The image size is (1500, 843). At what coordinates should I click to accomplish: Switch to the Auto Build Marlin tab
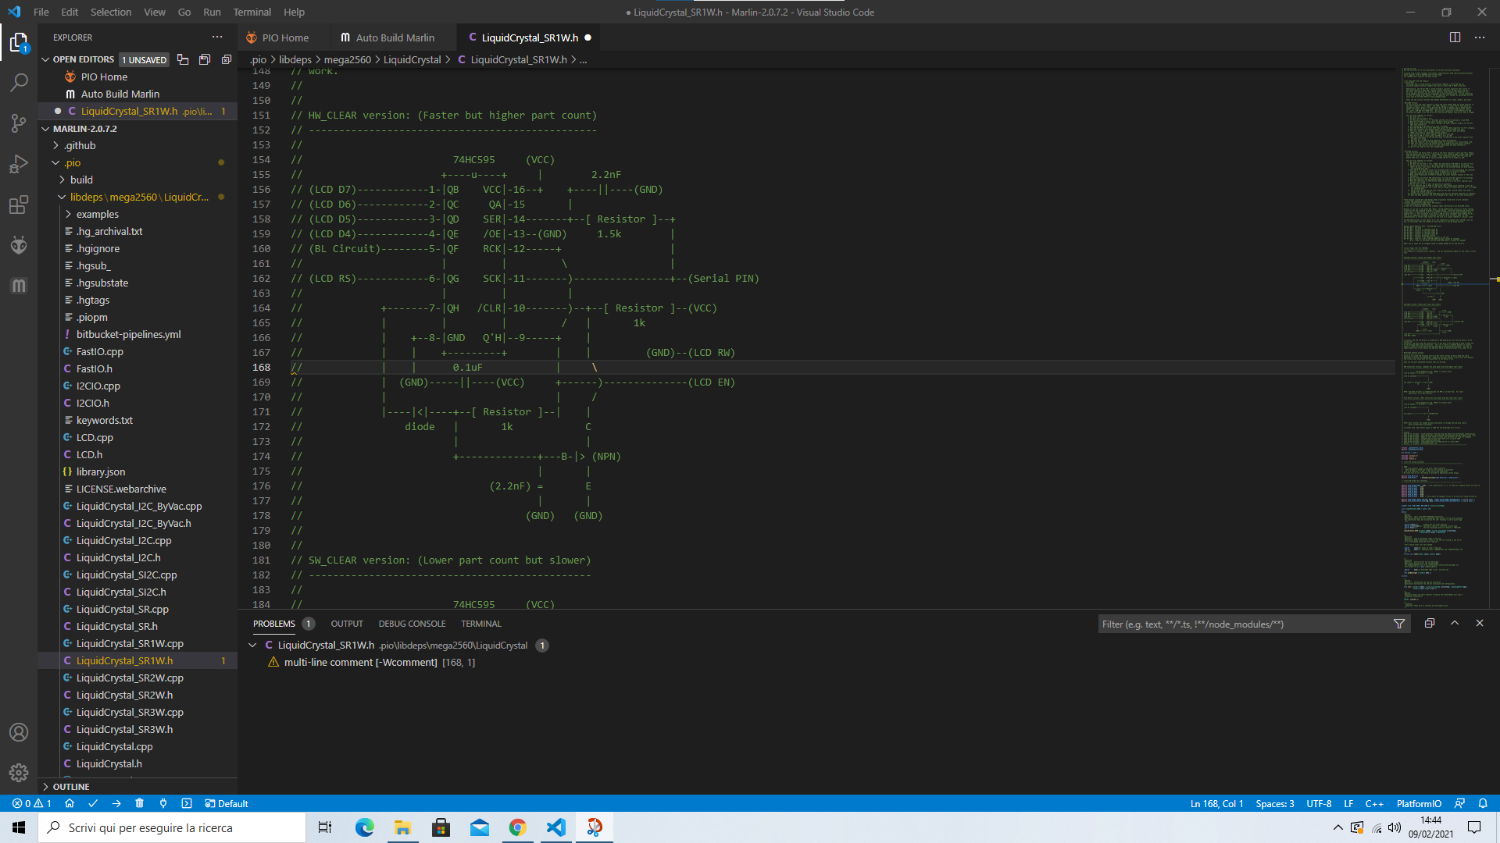click(x=394, y=38)
